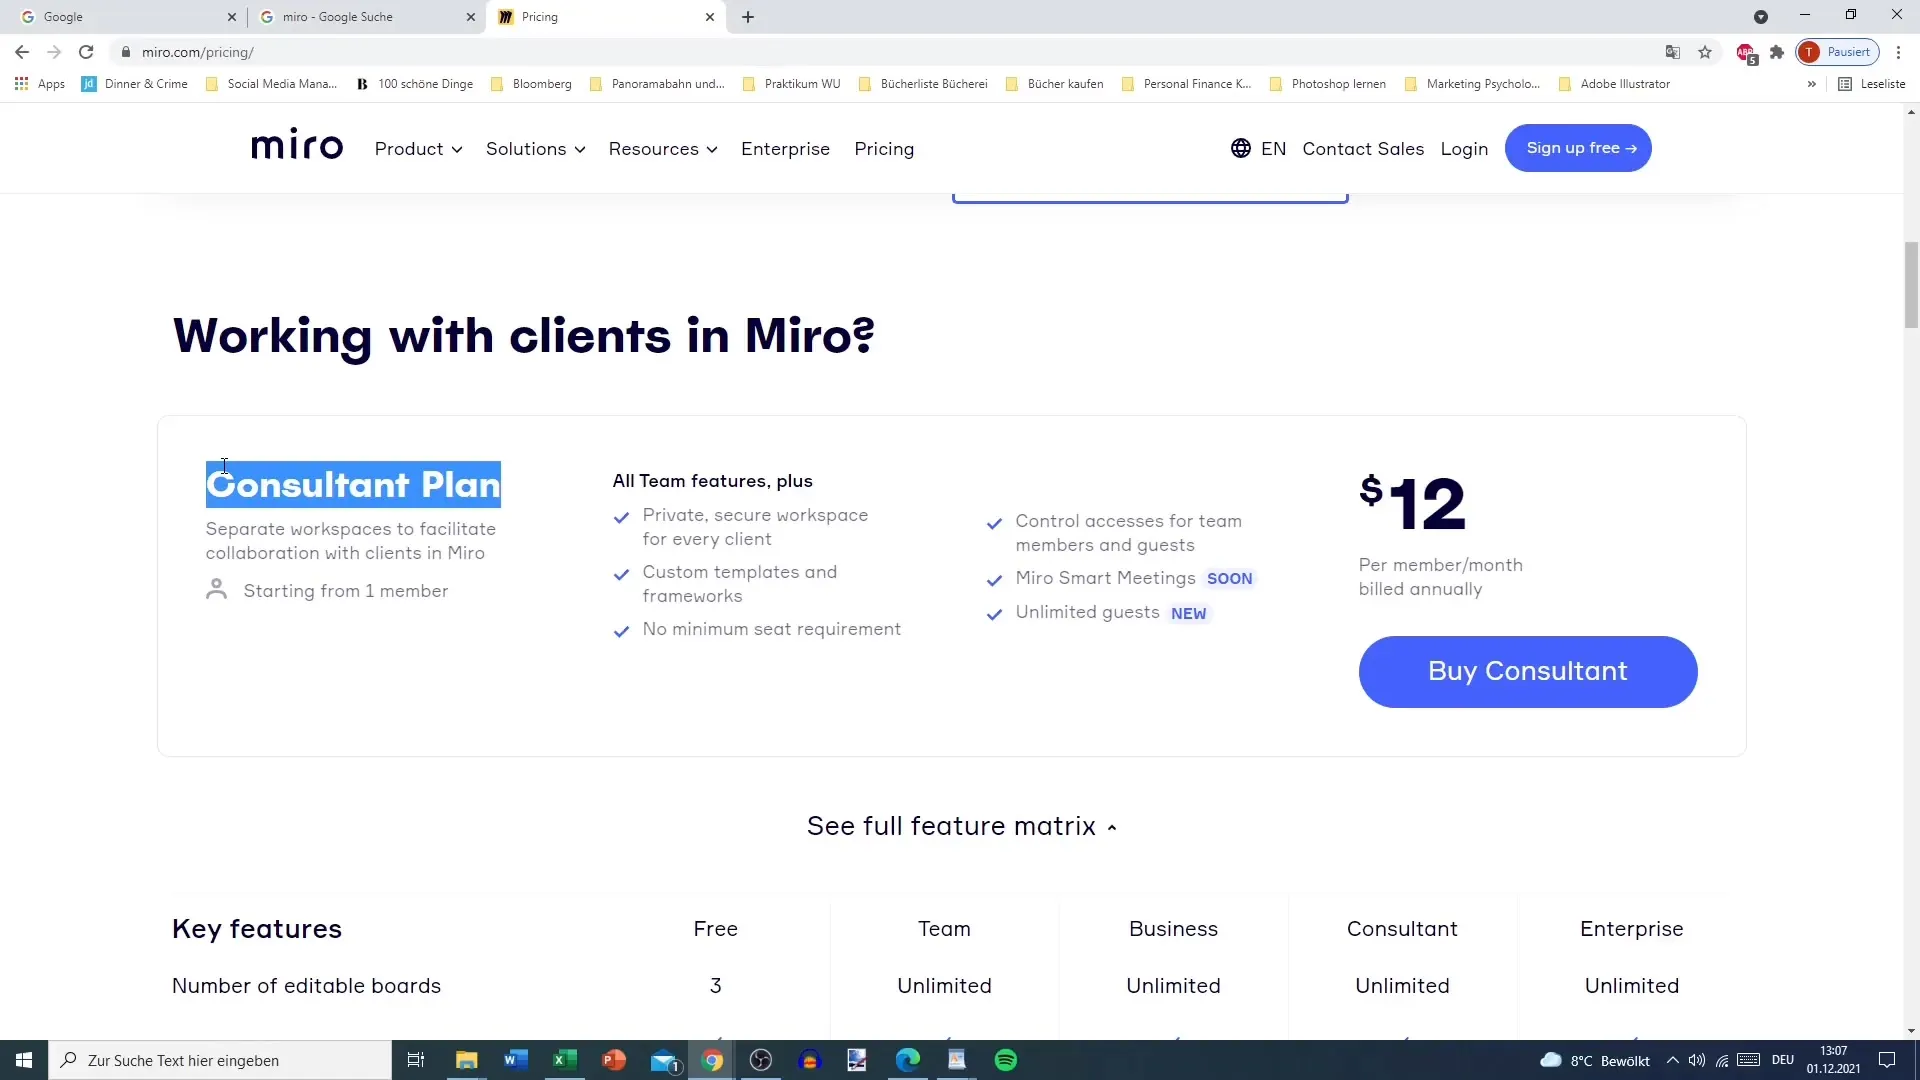This screenshot has height=1080, width=1920.
Task: Open Spotify from the taskbar
Action: pos(1006,1060)
